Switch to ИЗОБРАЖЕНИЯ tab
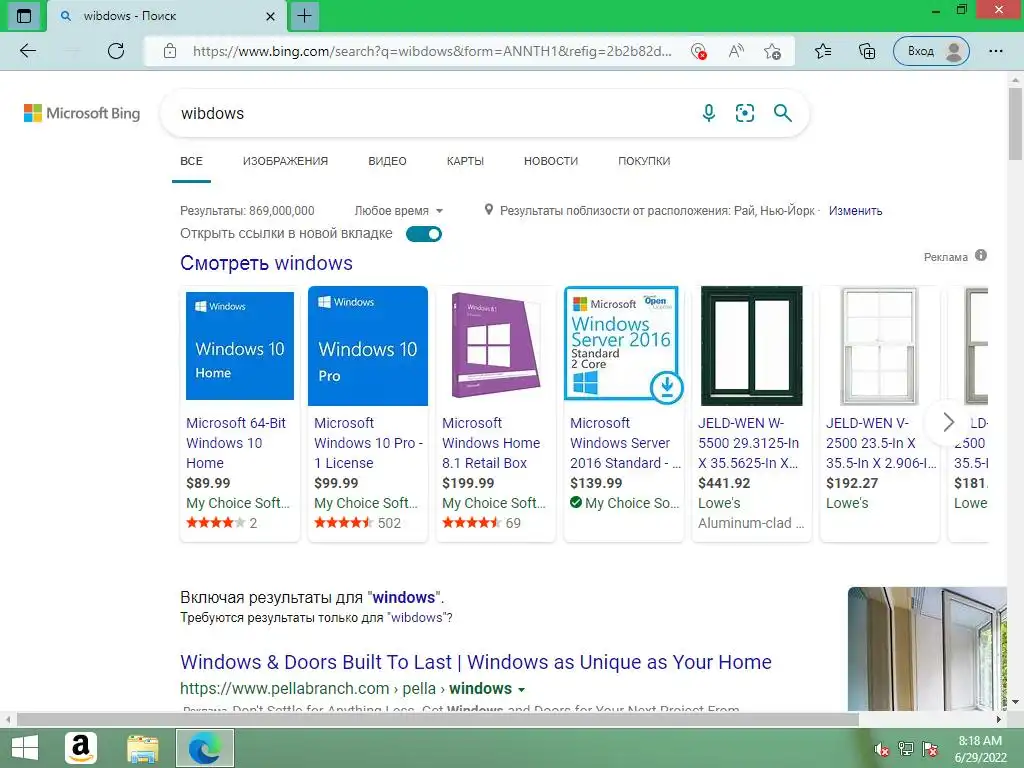 (285, 161)
